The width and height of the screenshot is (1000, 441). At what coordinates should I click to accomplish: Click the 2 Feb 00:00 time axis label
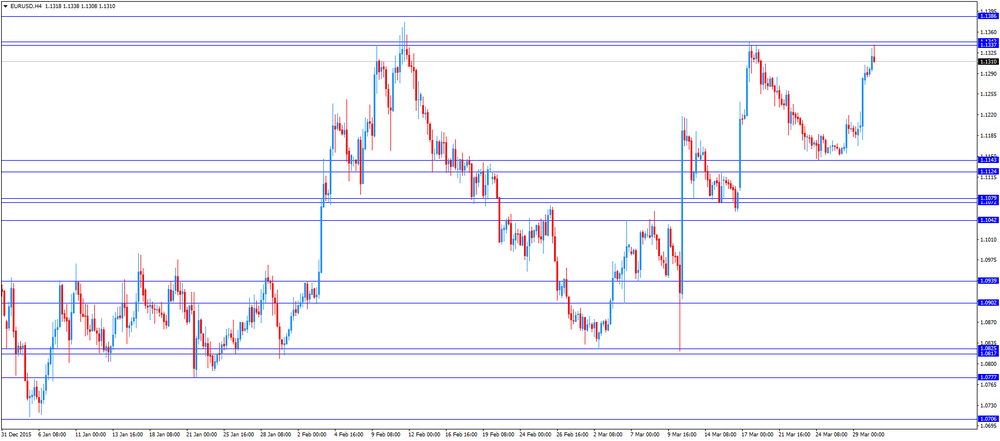pos(314,433)
